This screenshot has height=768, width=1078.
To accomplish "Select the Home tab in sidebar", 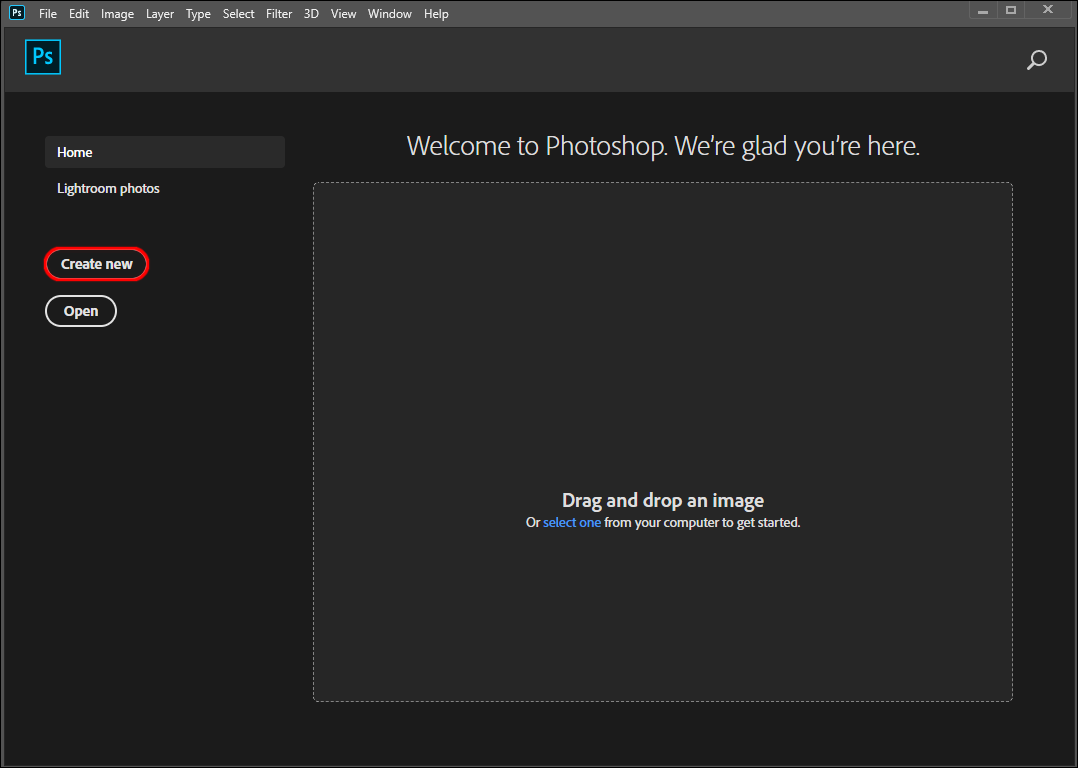I will pyautogui.click(x=165, y=152).
